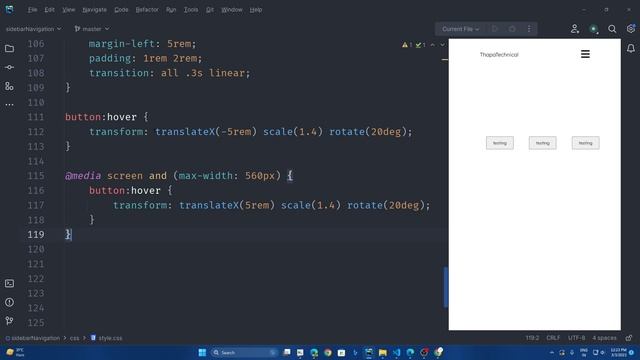Click the green circular status icon
This screenshot has width=640, height=360.
coord(593,29)
